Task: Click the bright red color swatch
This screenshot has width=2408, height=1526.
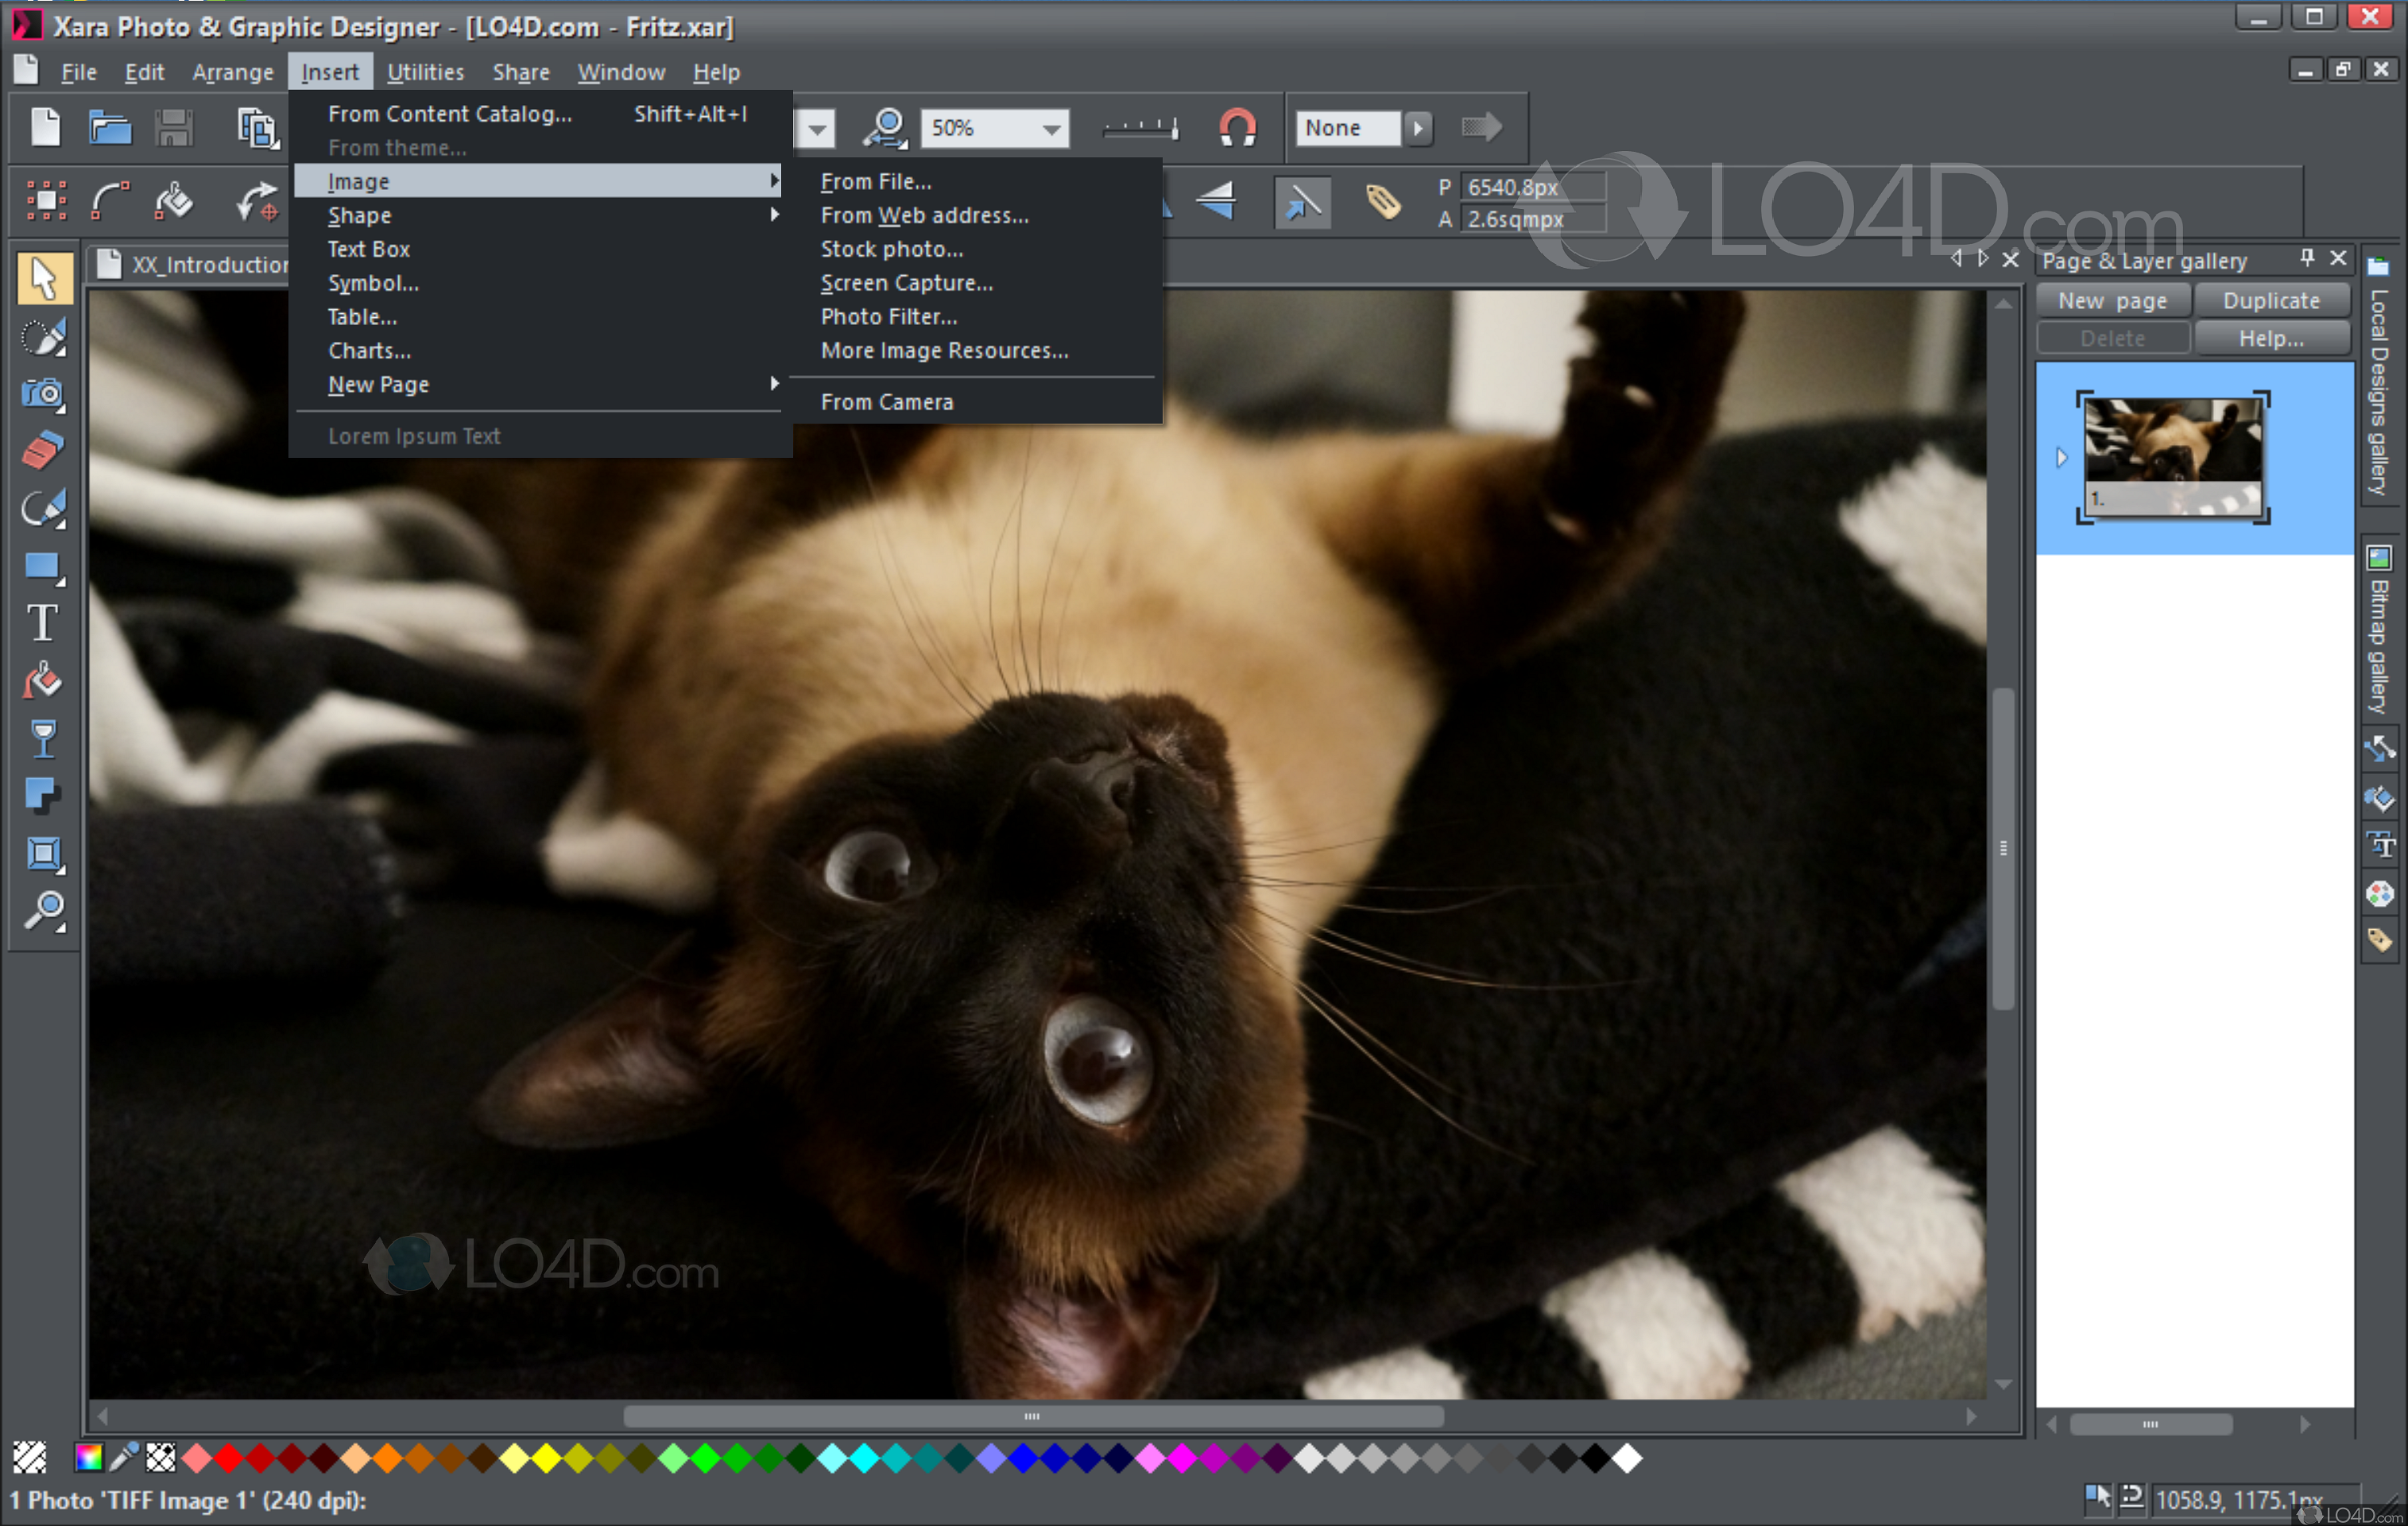Action: pos(229,1458)
